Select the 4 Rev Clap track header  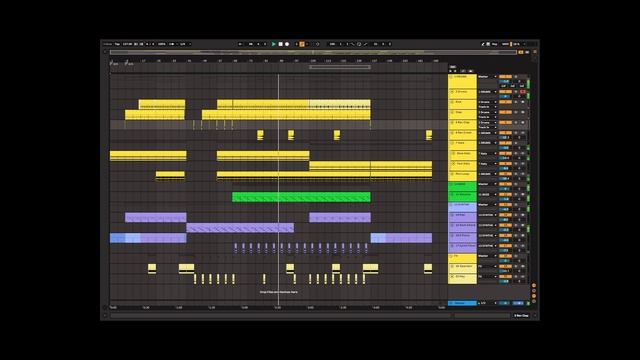[x=462, y=125]
